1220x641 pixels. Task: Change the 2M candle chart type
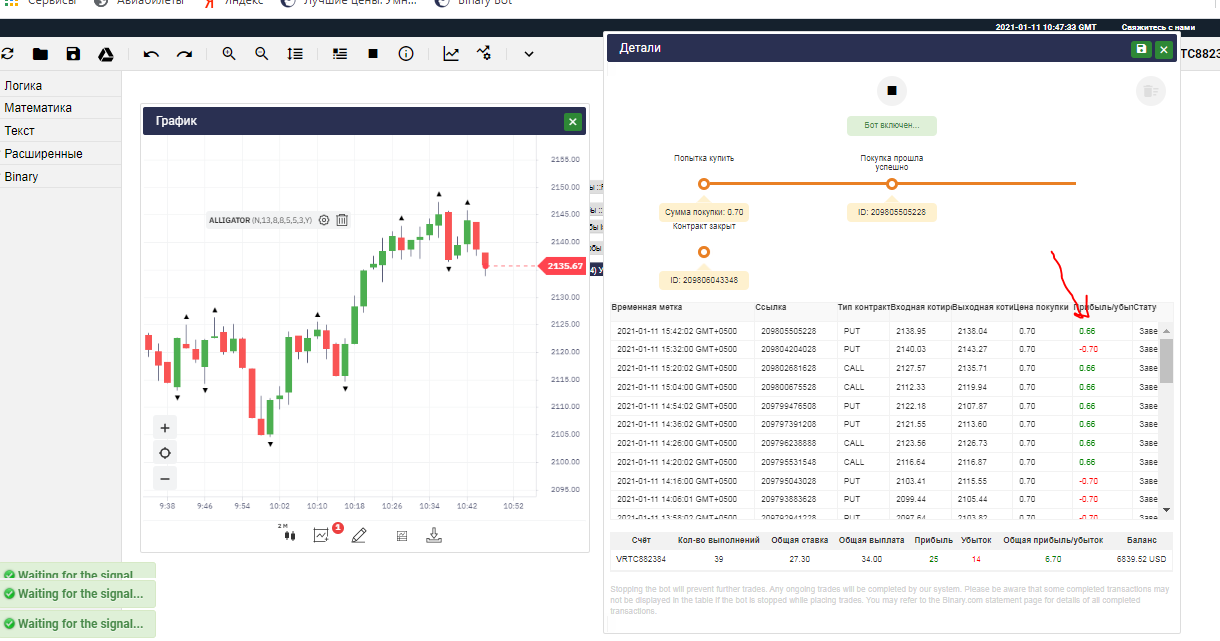click(287, 533)
